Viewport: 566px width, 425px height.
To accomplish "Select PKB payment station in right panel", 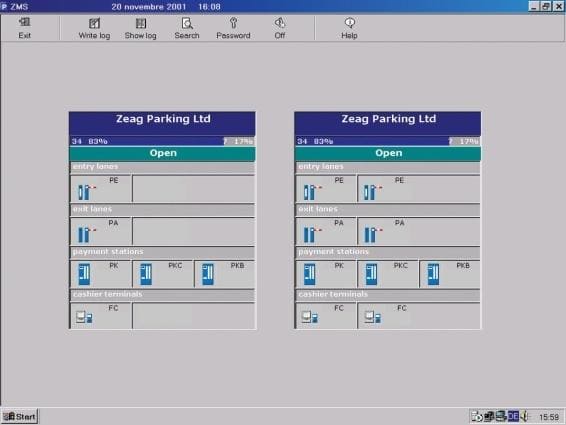I will 450,274.
